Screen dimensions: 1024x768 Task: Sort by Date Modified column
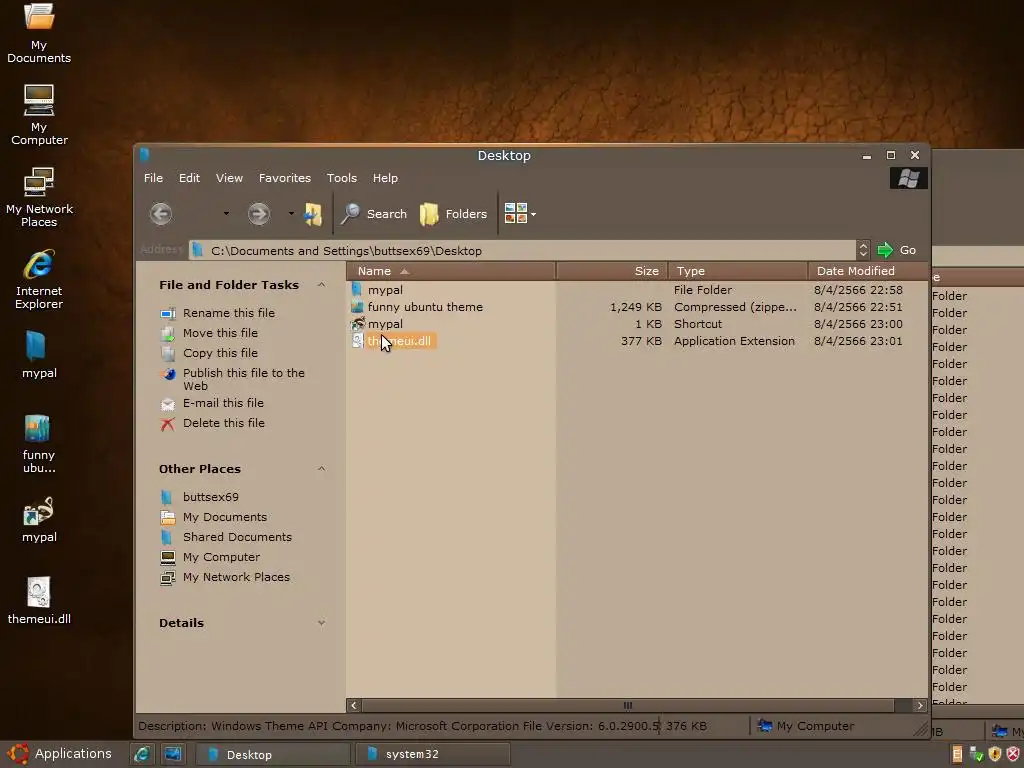tap(868, 271)
